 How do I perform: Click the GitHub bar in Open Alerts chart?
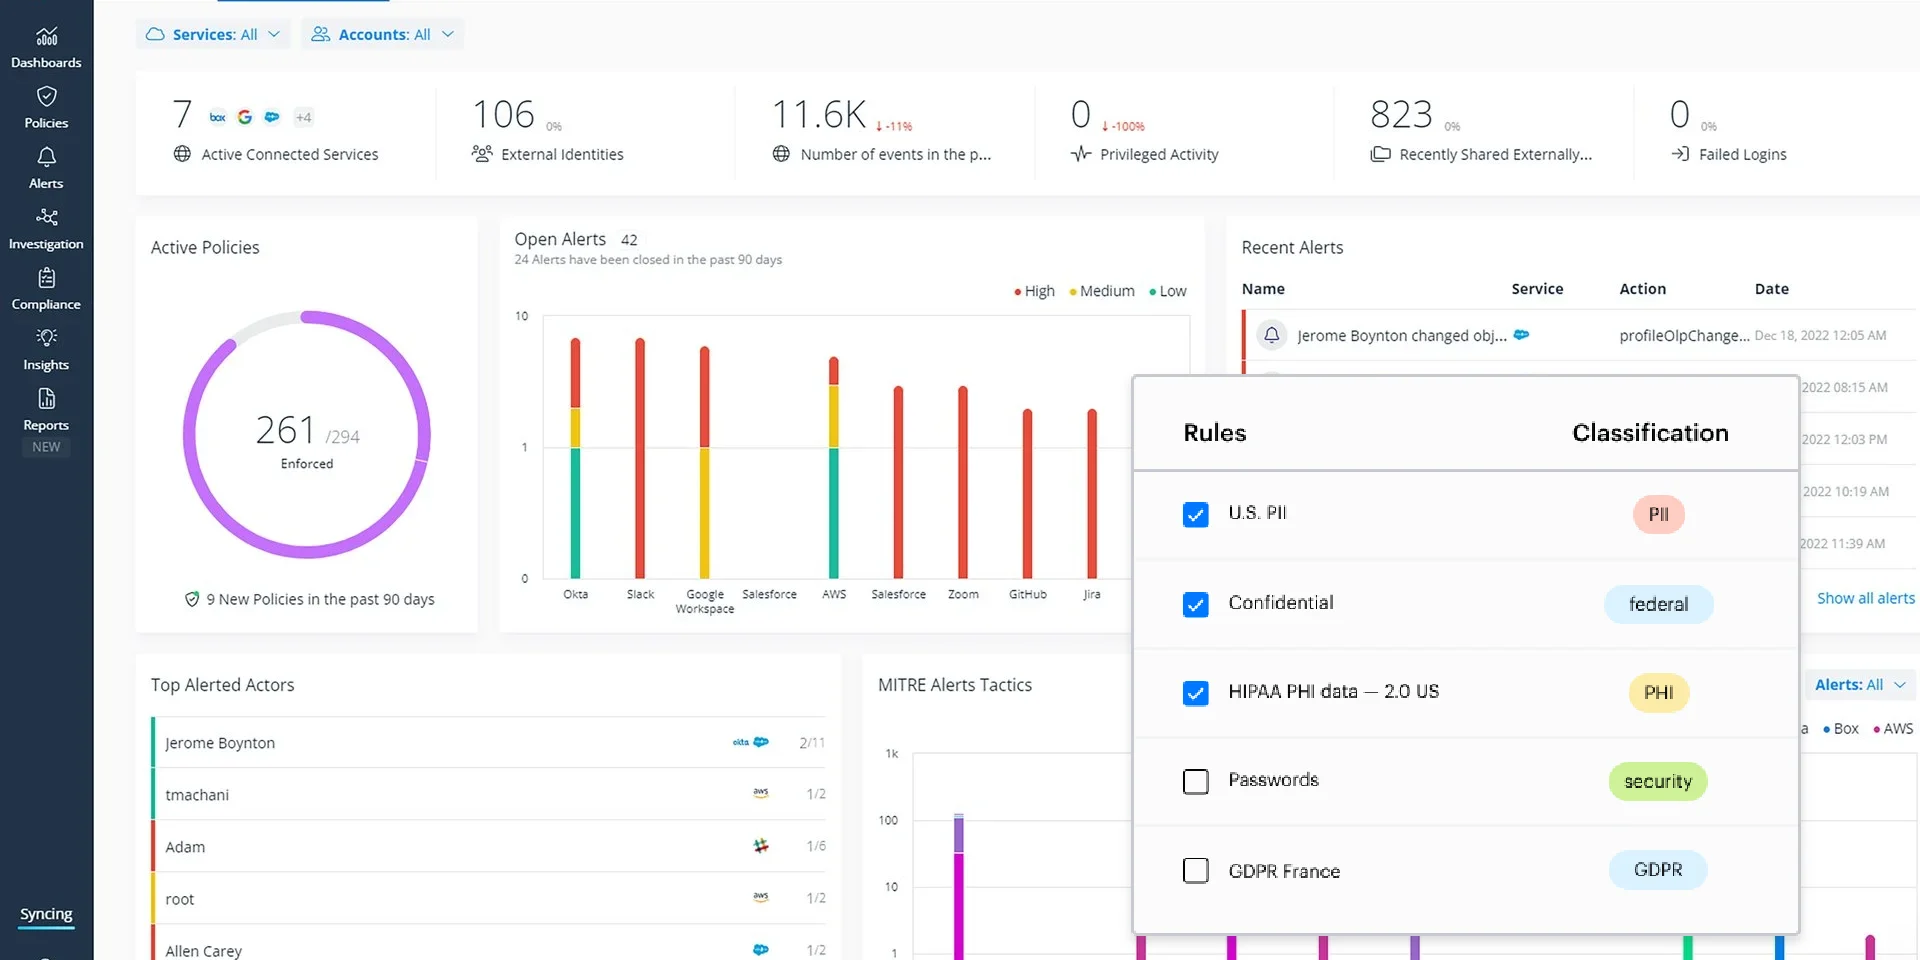(x=1027, y=493)
